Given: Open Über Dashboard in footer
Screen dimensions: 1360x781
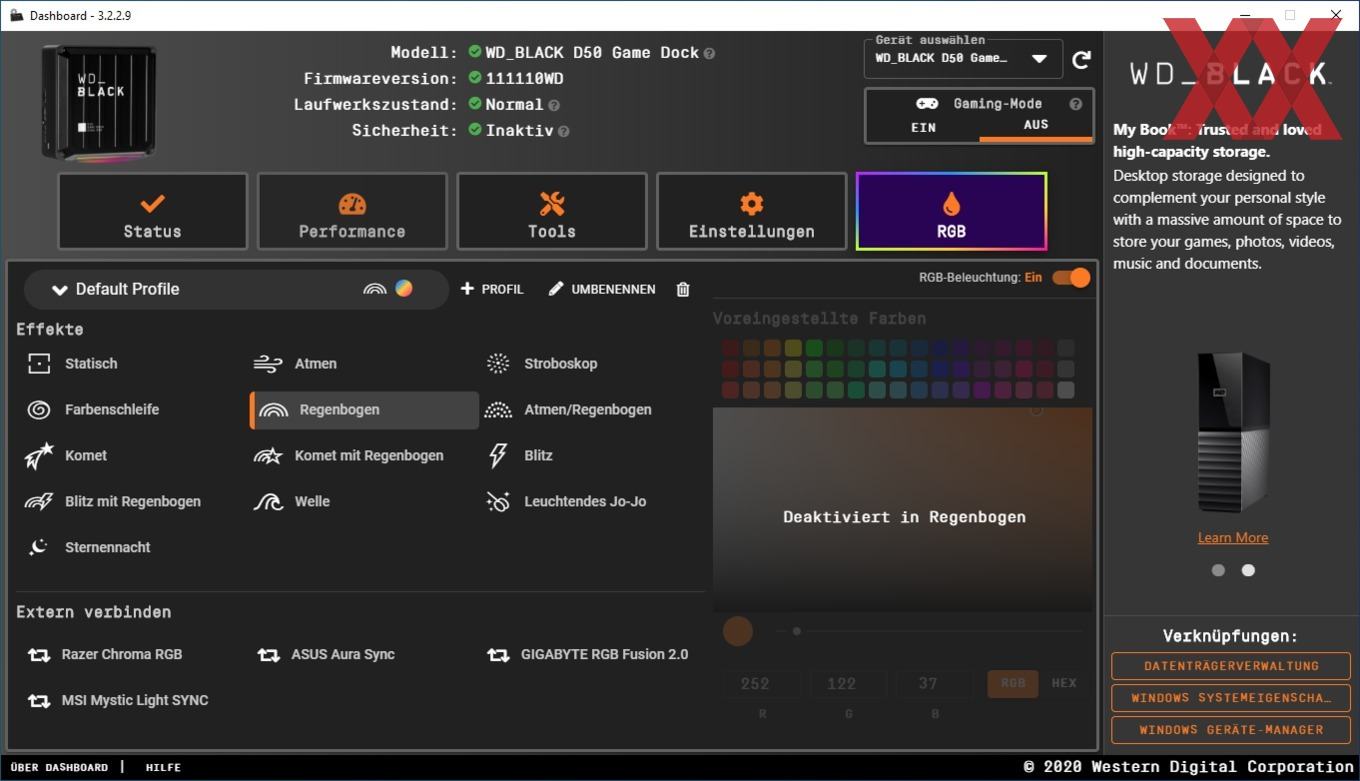Looking at the screenshot, I should (x=59, y=767).
